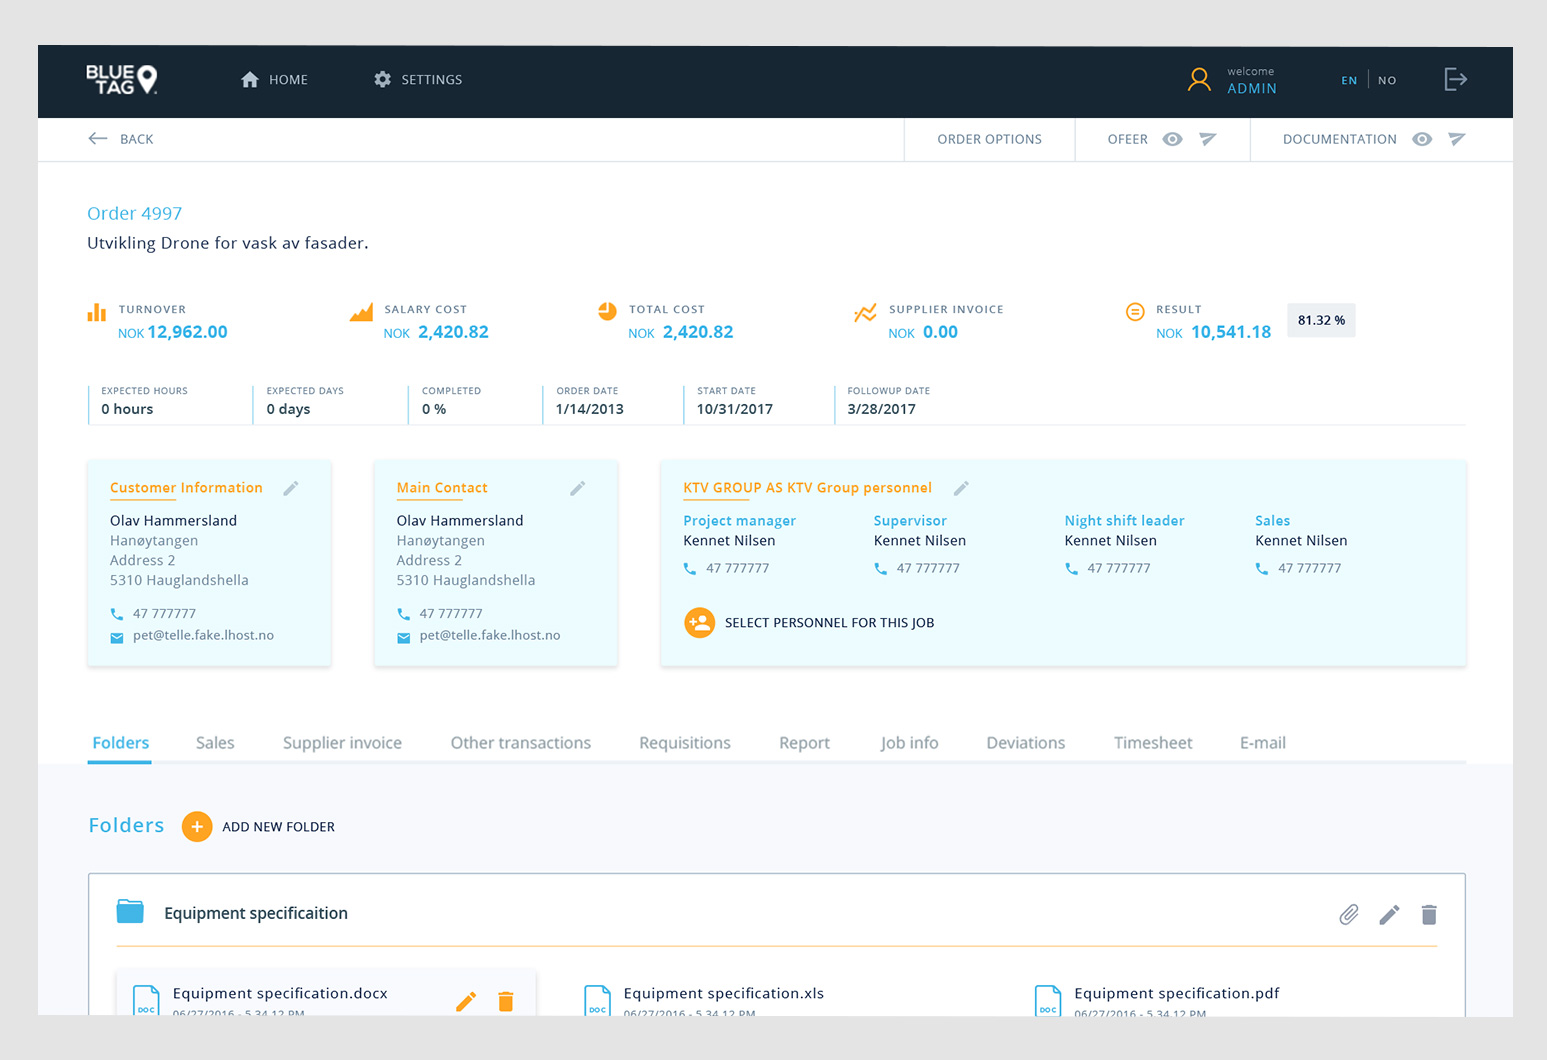Edit Customer Information with pencil icon

291,488
